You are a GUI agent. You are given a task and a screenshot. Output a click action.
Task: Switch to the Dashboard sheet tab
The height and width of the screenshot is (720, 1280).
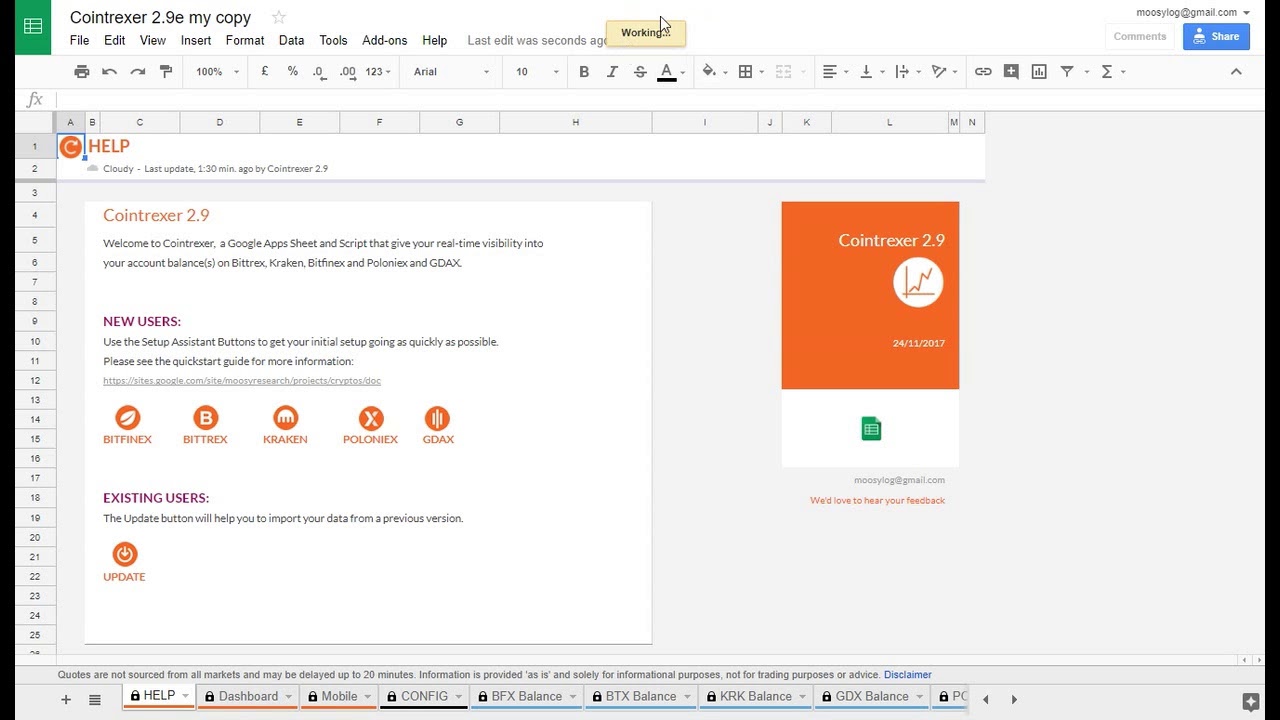pos(247,697)
